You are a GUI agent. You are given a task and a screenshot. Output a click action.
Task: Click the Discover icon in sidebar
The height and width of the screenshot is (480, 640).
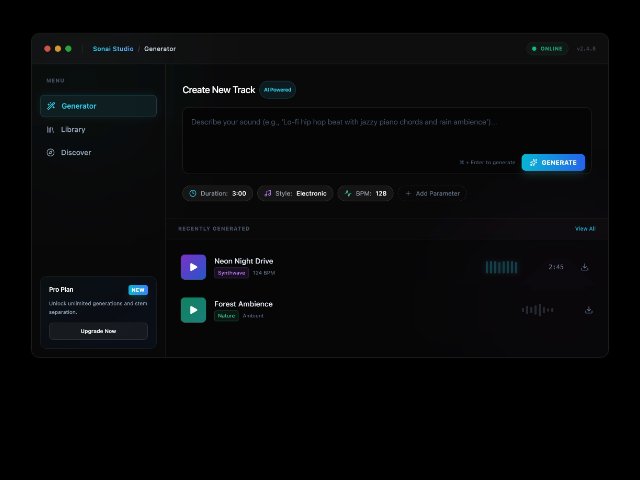click(51, 153)
